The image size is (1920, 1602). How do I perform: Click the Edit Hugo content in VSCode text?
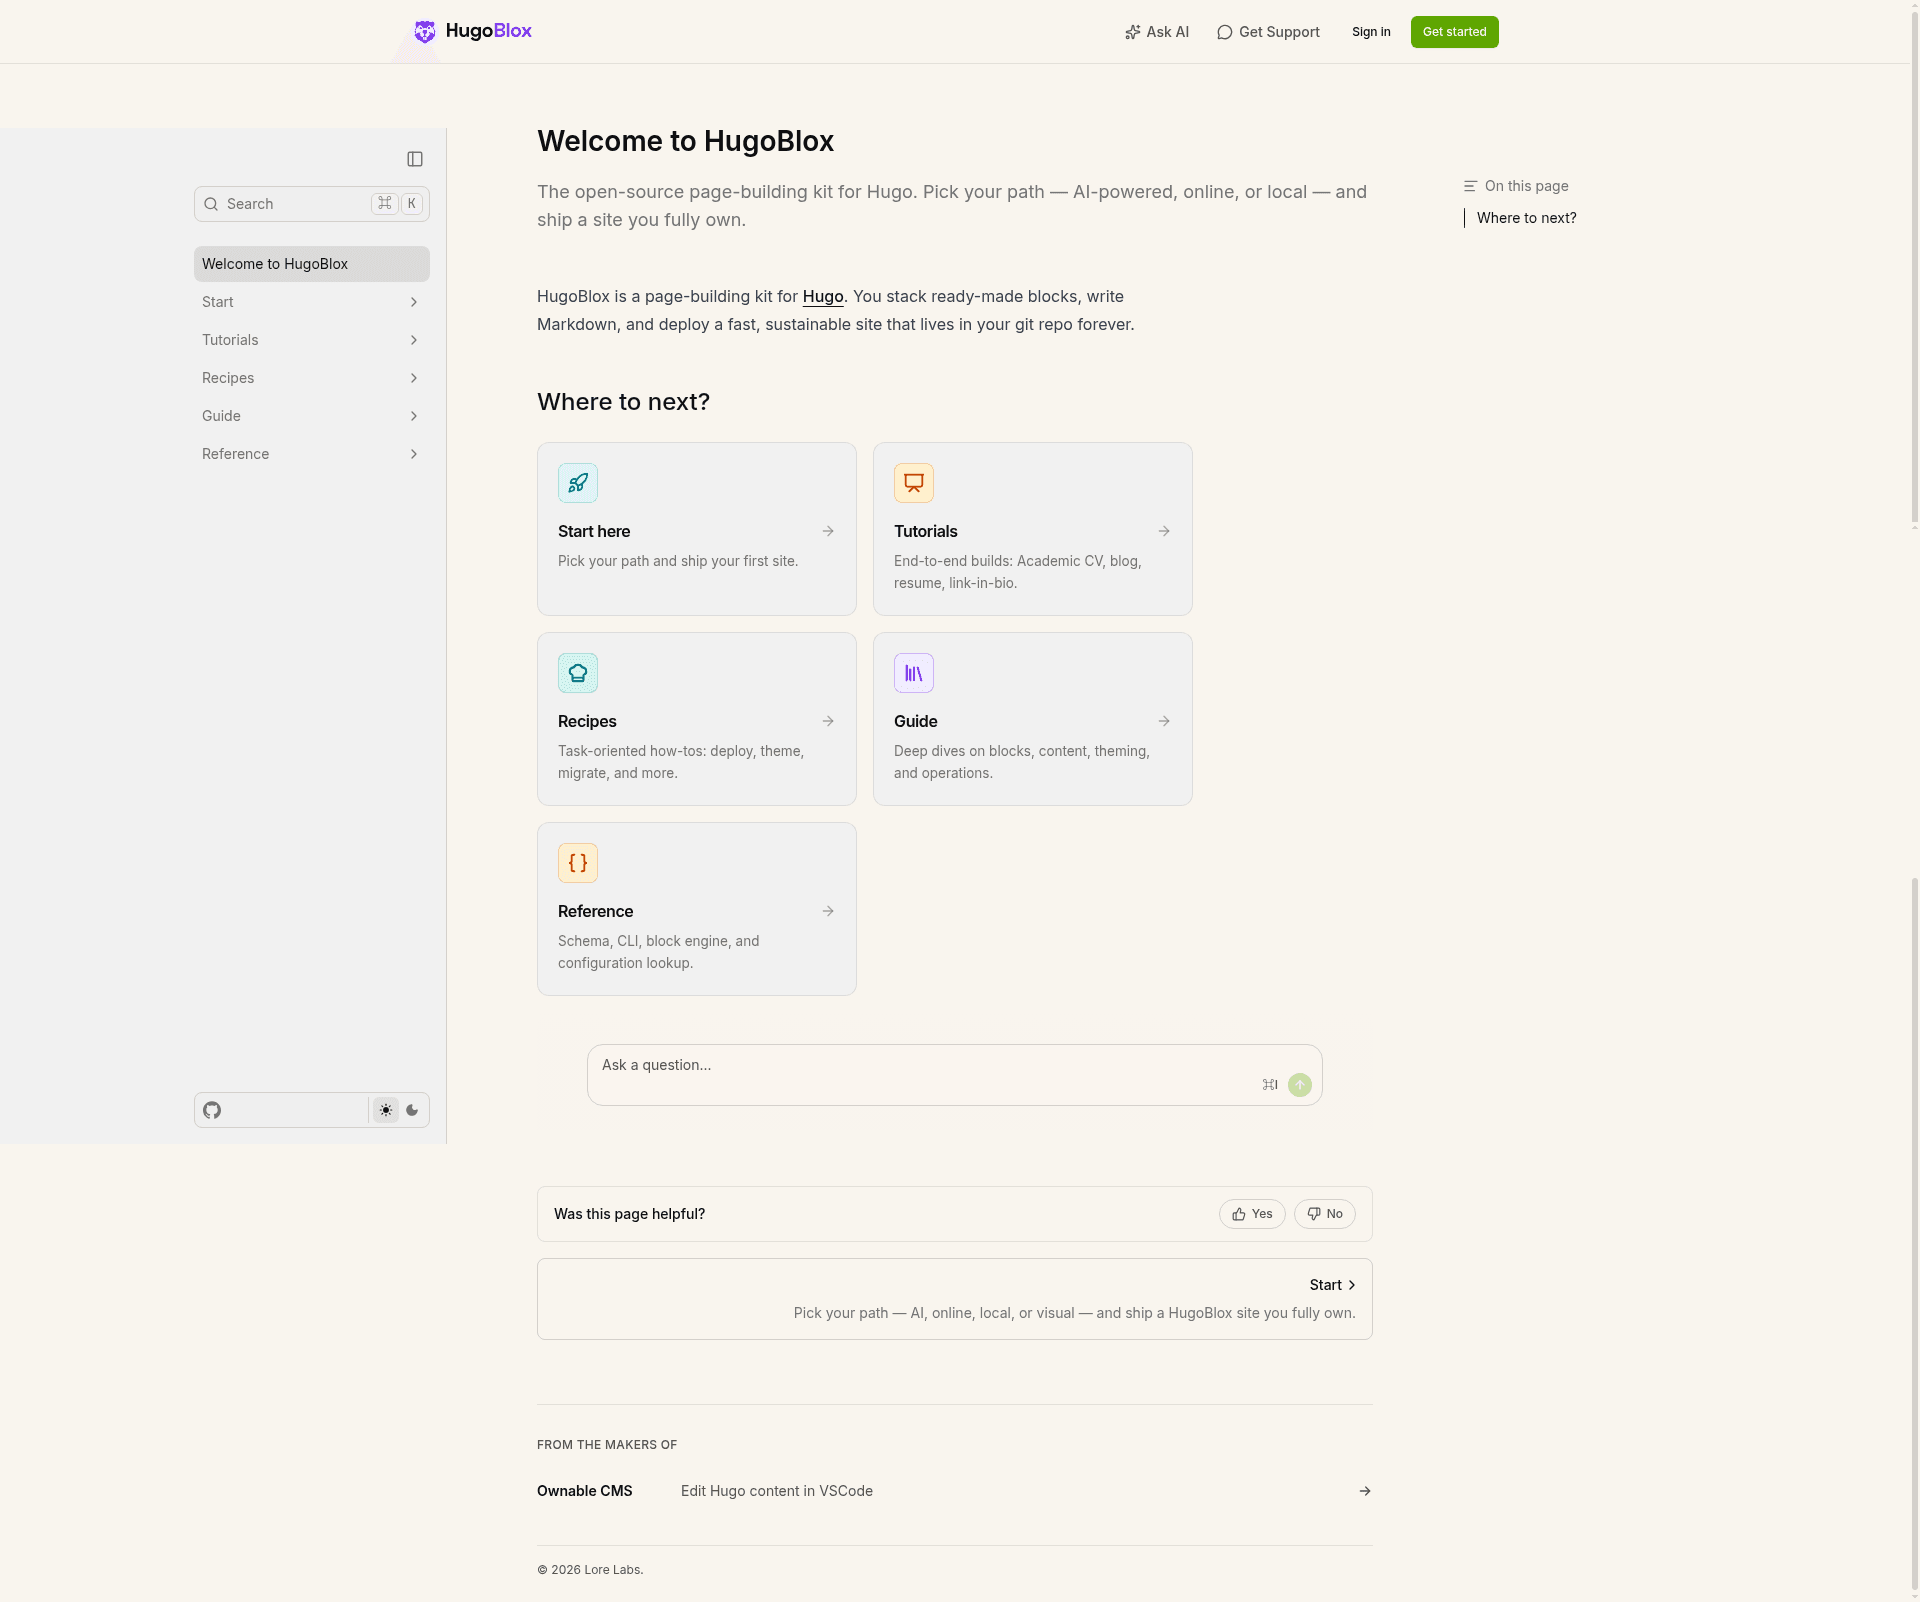pyautogui.click(x=777, y=1491)
